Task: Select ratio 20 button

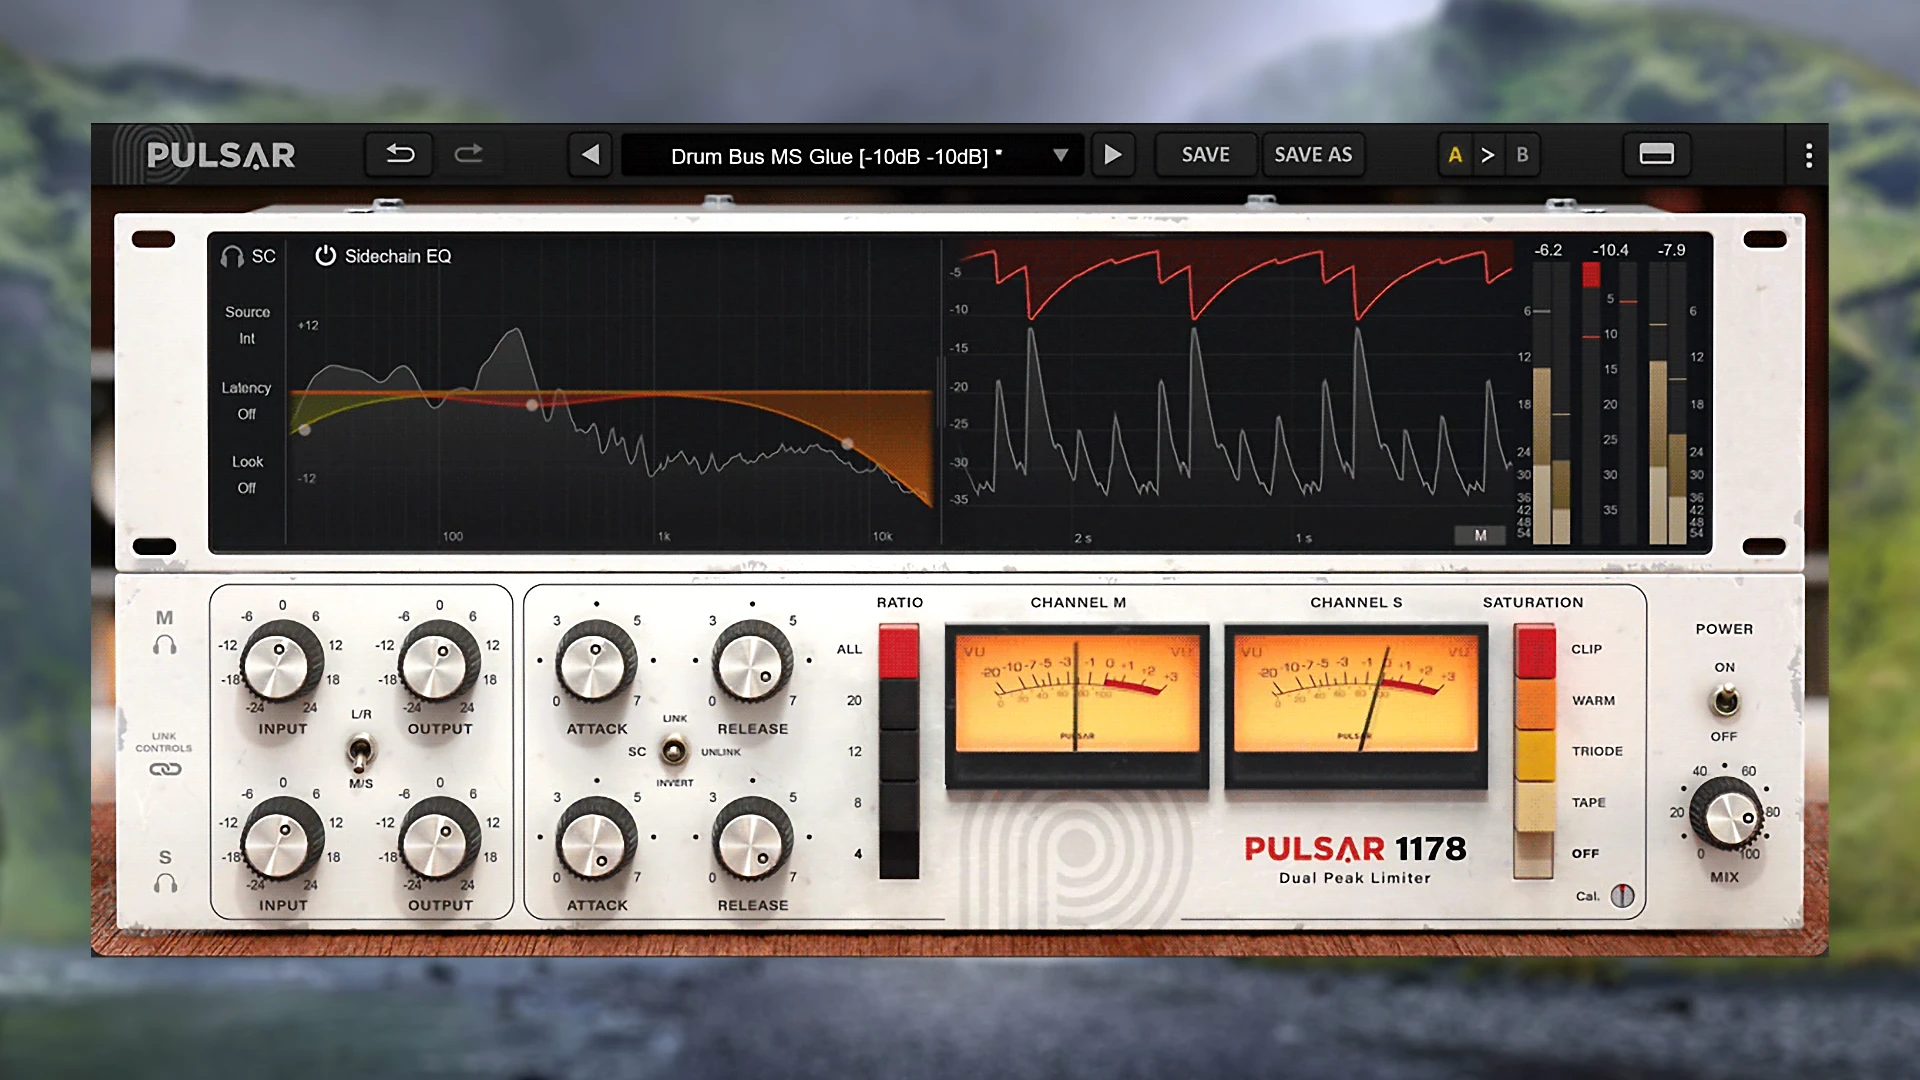Action: 898,703
